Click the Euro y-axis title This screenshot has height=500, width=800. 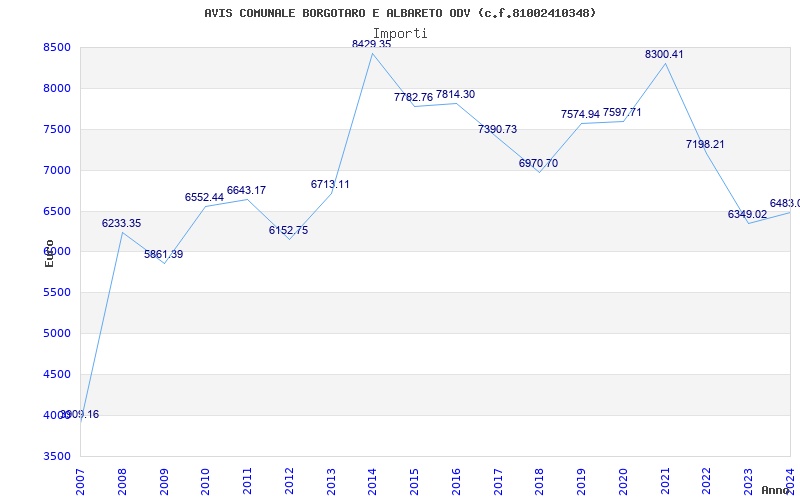pyautogui.click(x=49, y=254)
